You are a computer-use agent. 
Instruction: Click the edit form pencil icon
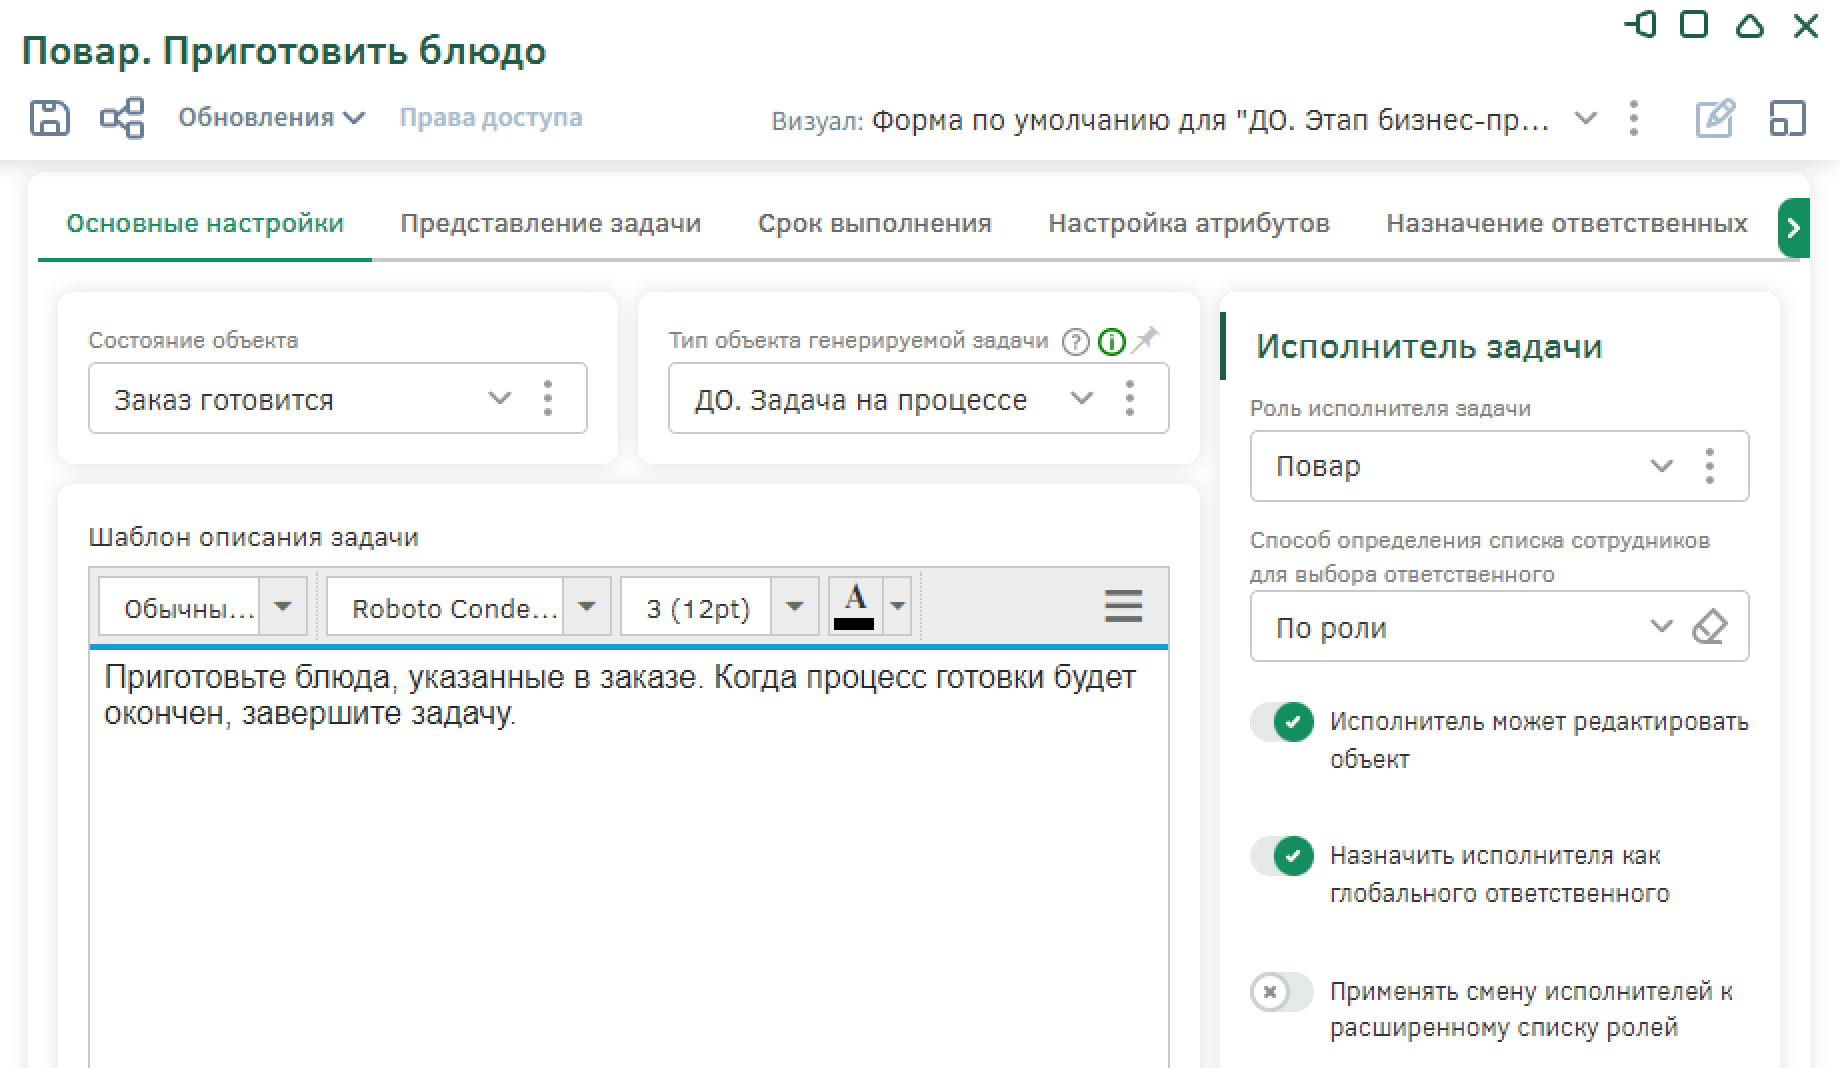tap(1714, 119)
